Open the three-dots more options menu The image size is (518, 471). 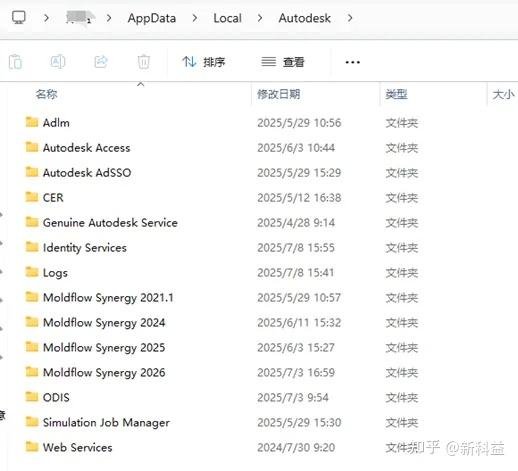coord(352,62)
